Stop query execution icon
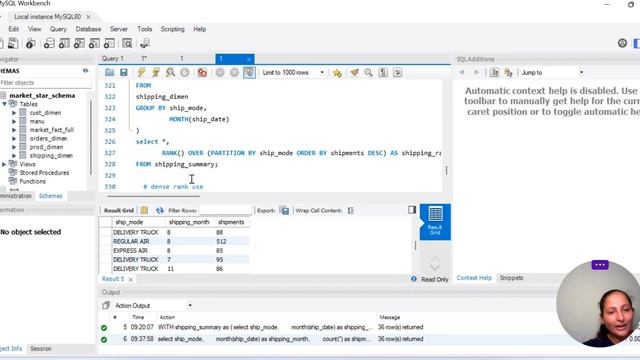Viewport: 640px width, 360px height. click(184, 73)
